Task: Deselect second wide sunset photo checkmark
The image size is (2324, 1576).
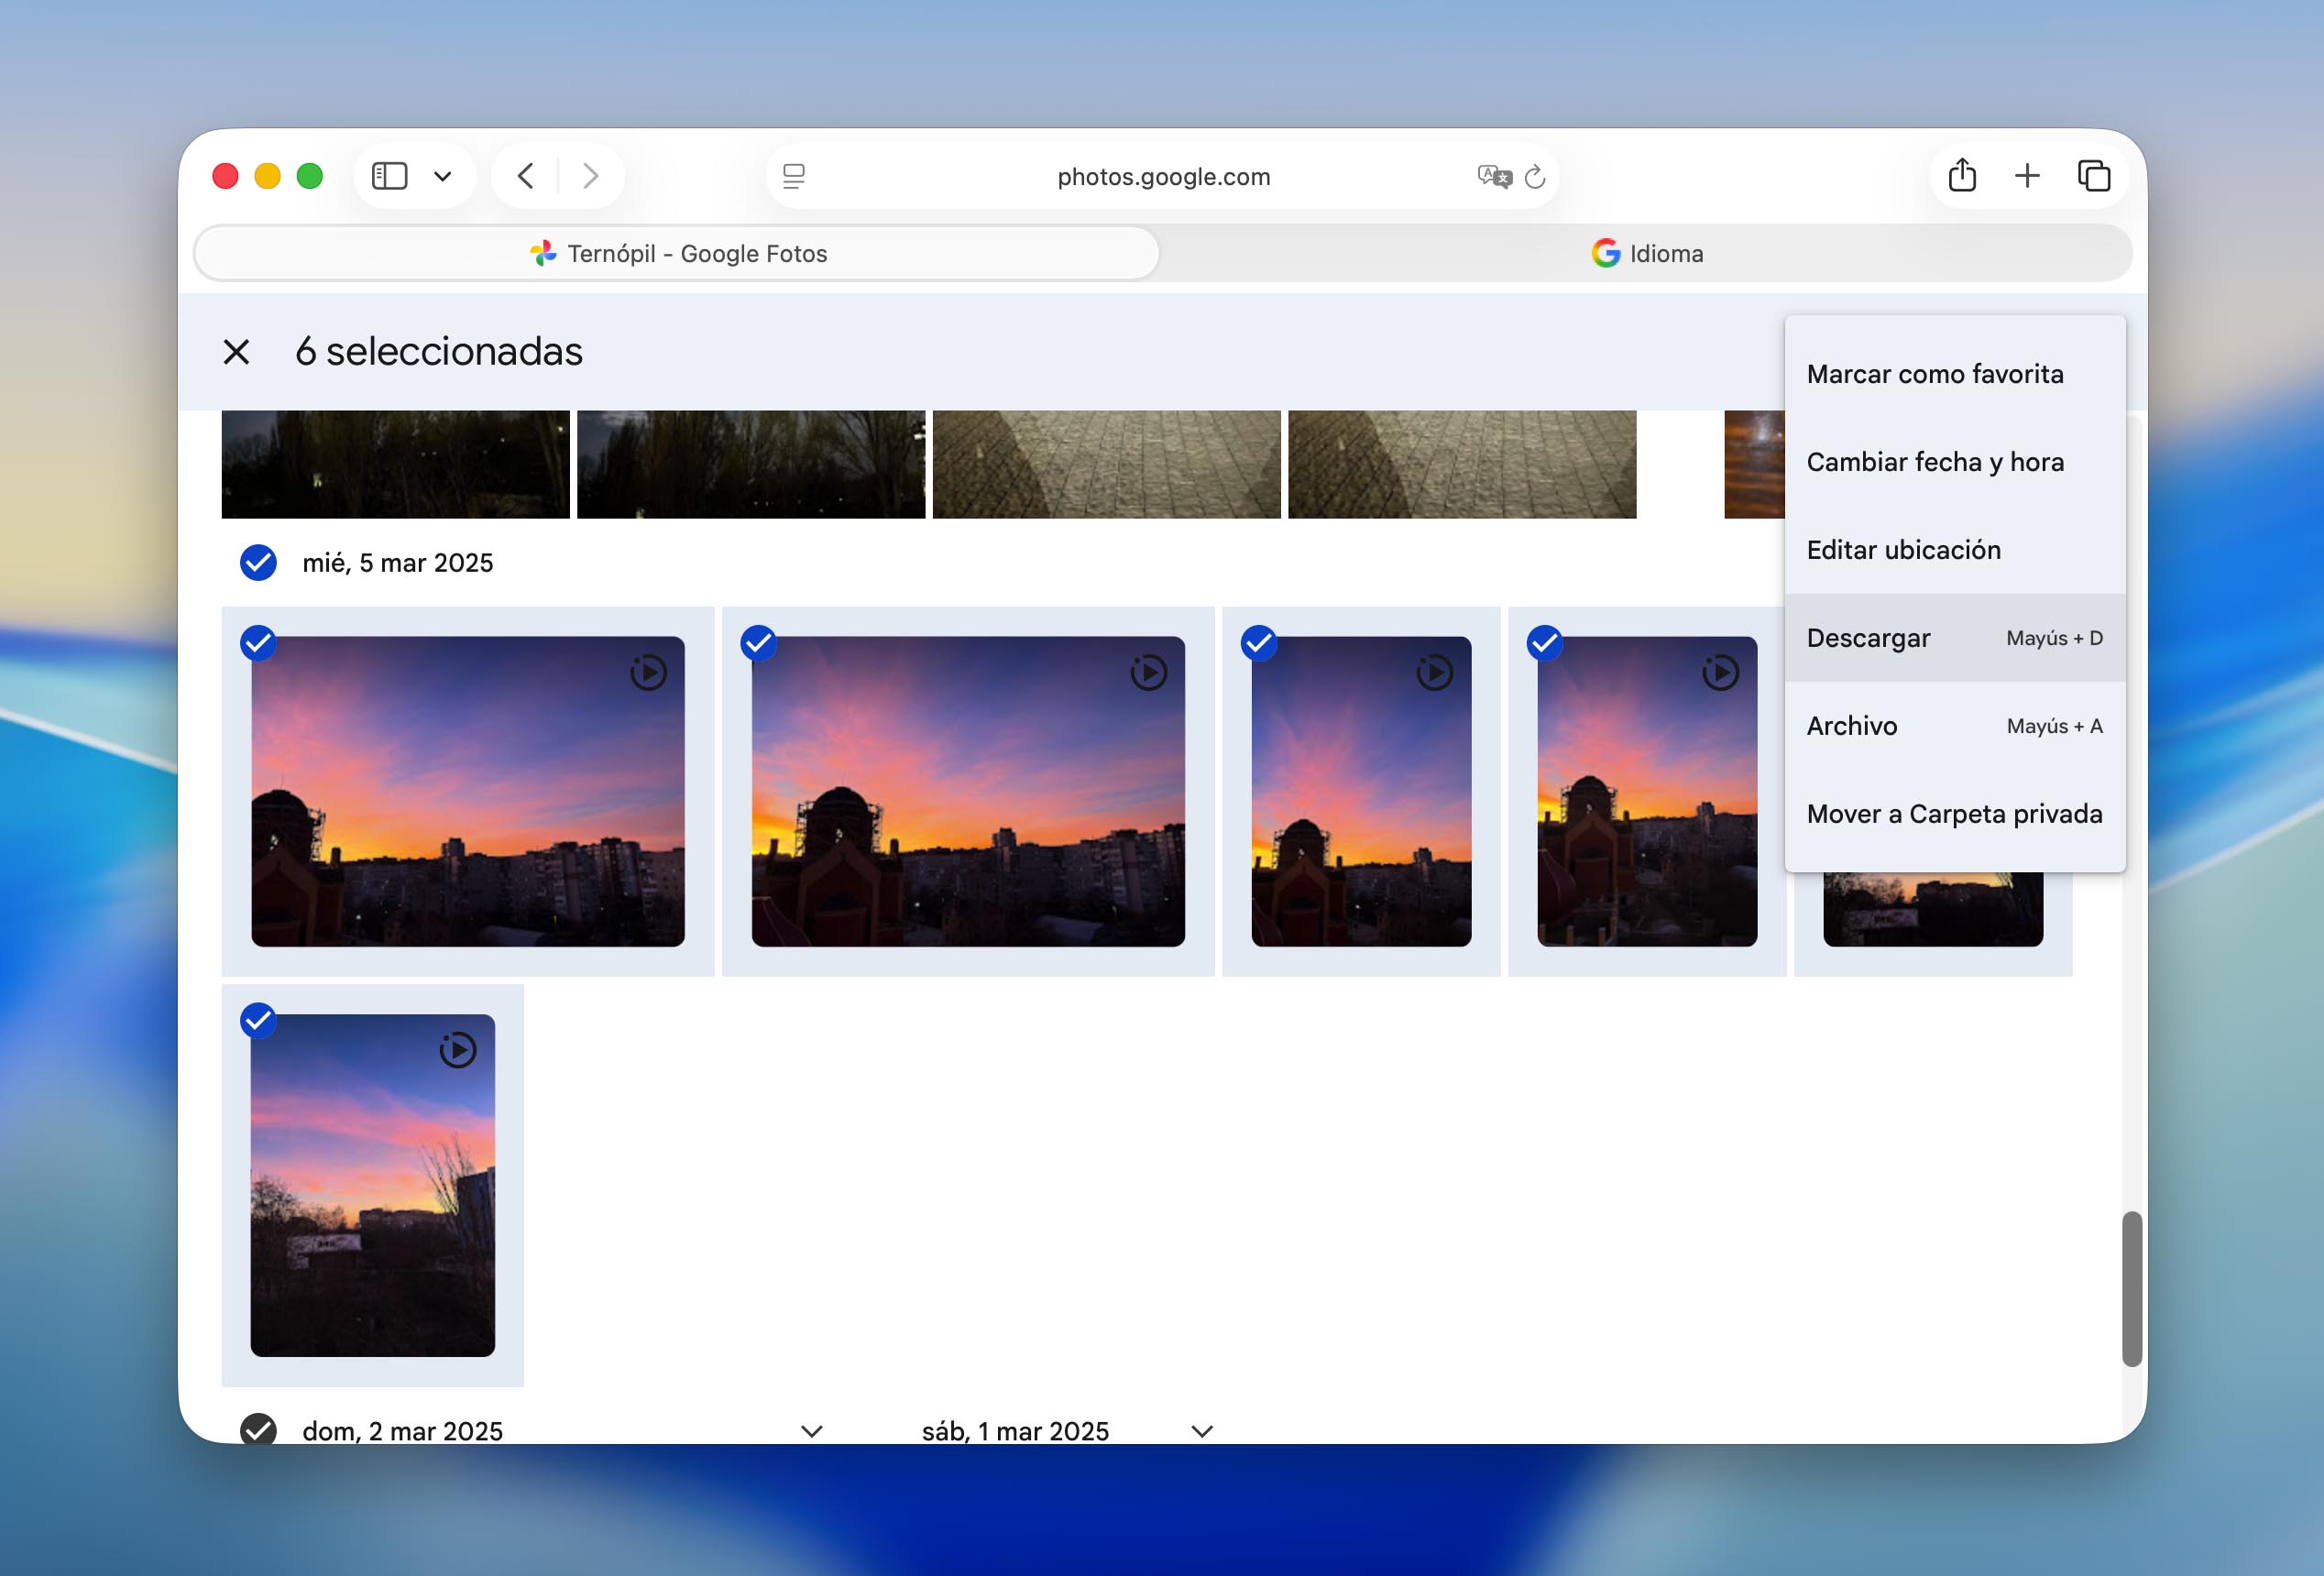Action: click(758, 643)
